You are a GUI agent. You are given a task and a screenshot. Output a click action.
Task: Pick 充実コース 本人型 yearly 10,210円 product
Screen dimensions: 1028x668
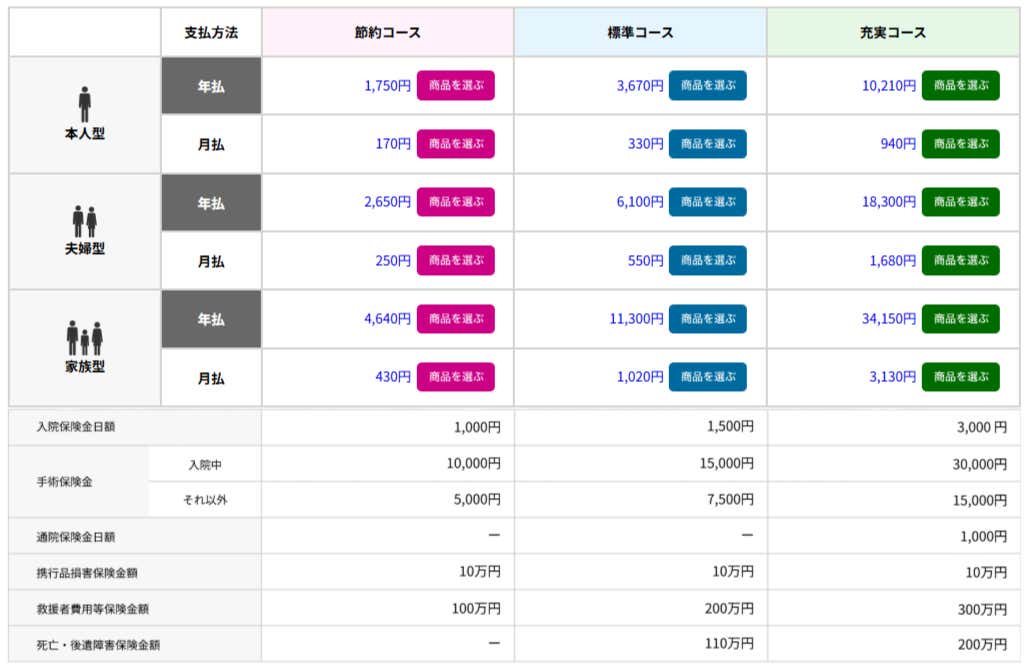click(960, 86)
